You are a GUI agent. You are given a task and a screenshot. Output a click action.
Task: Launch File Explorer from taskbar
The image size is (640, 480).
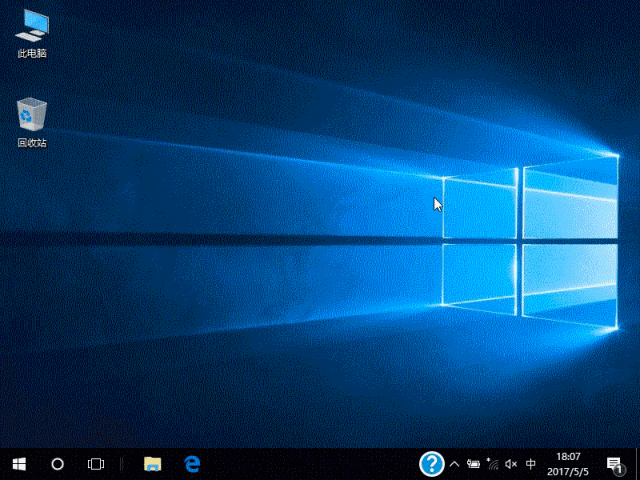pyautogui.click(x=153, y=464)
